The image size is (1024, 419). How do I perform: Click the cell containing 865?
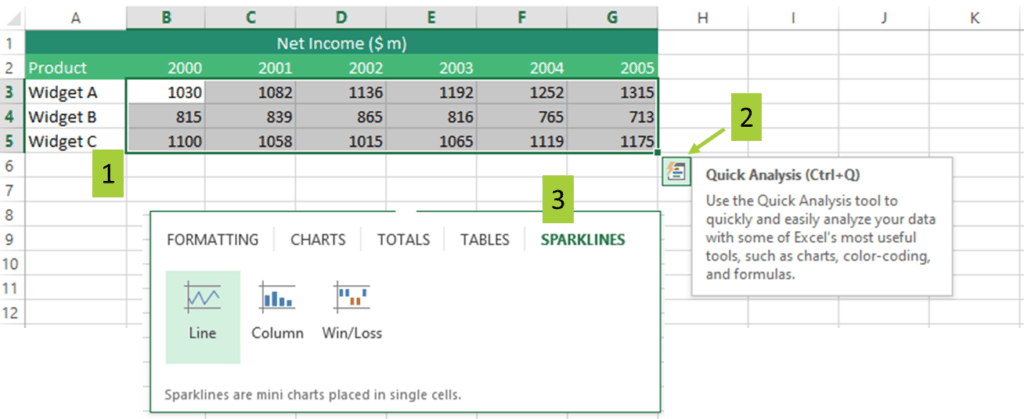[x=341, y=117]
